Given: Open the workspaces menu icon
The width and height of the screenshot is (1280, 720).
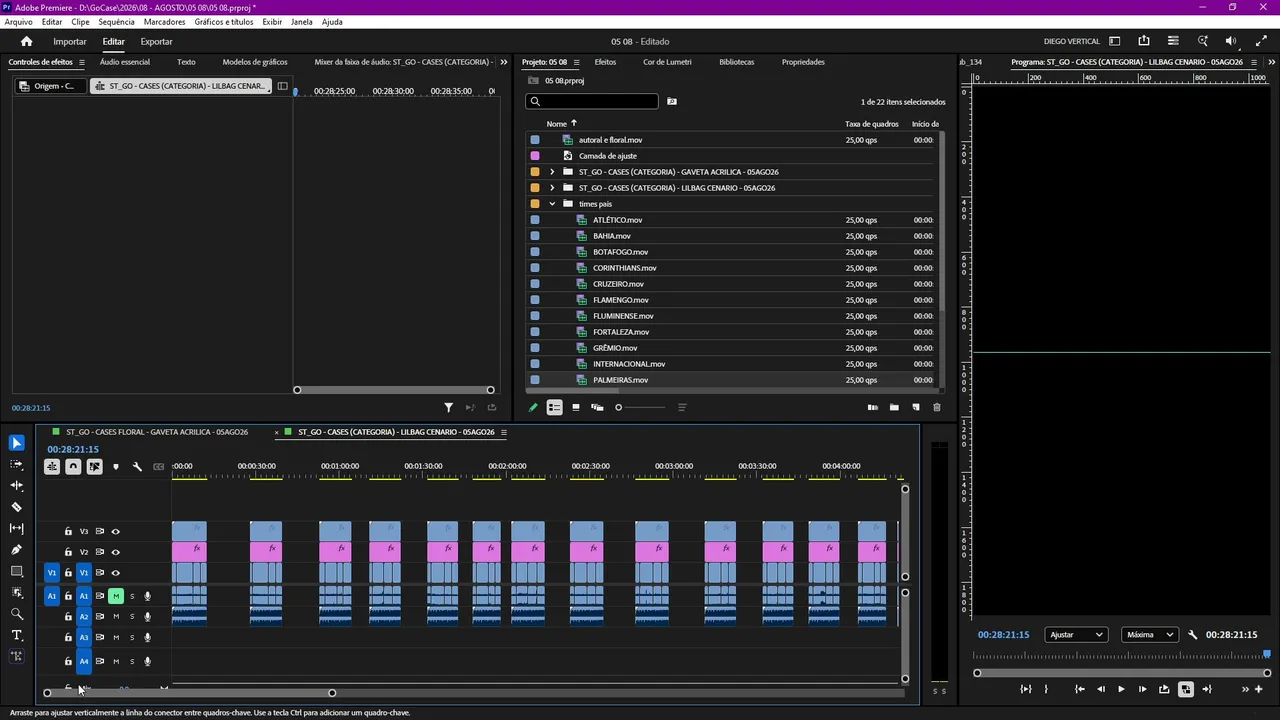Looking at the screenshot, I should tap(1115, 41).
